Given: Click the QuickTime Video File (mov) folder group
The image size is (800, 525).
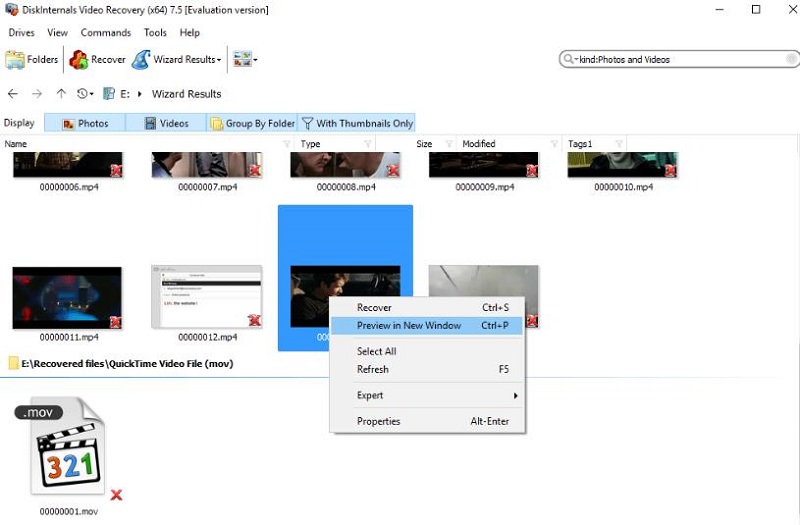Looking at the screenshot, I should [x=121, y=364].
